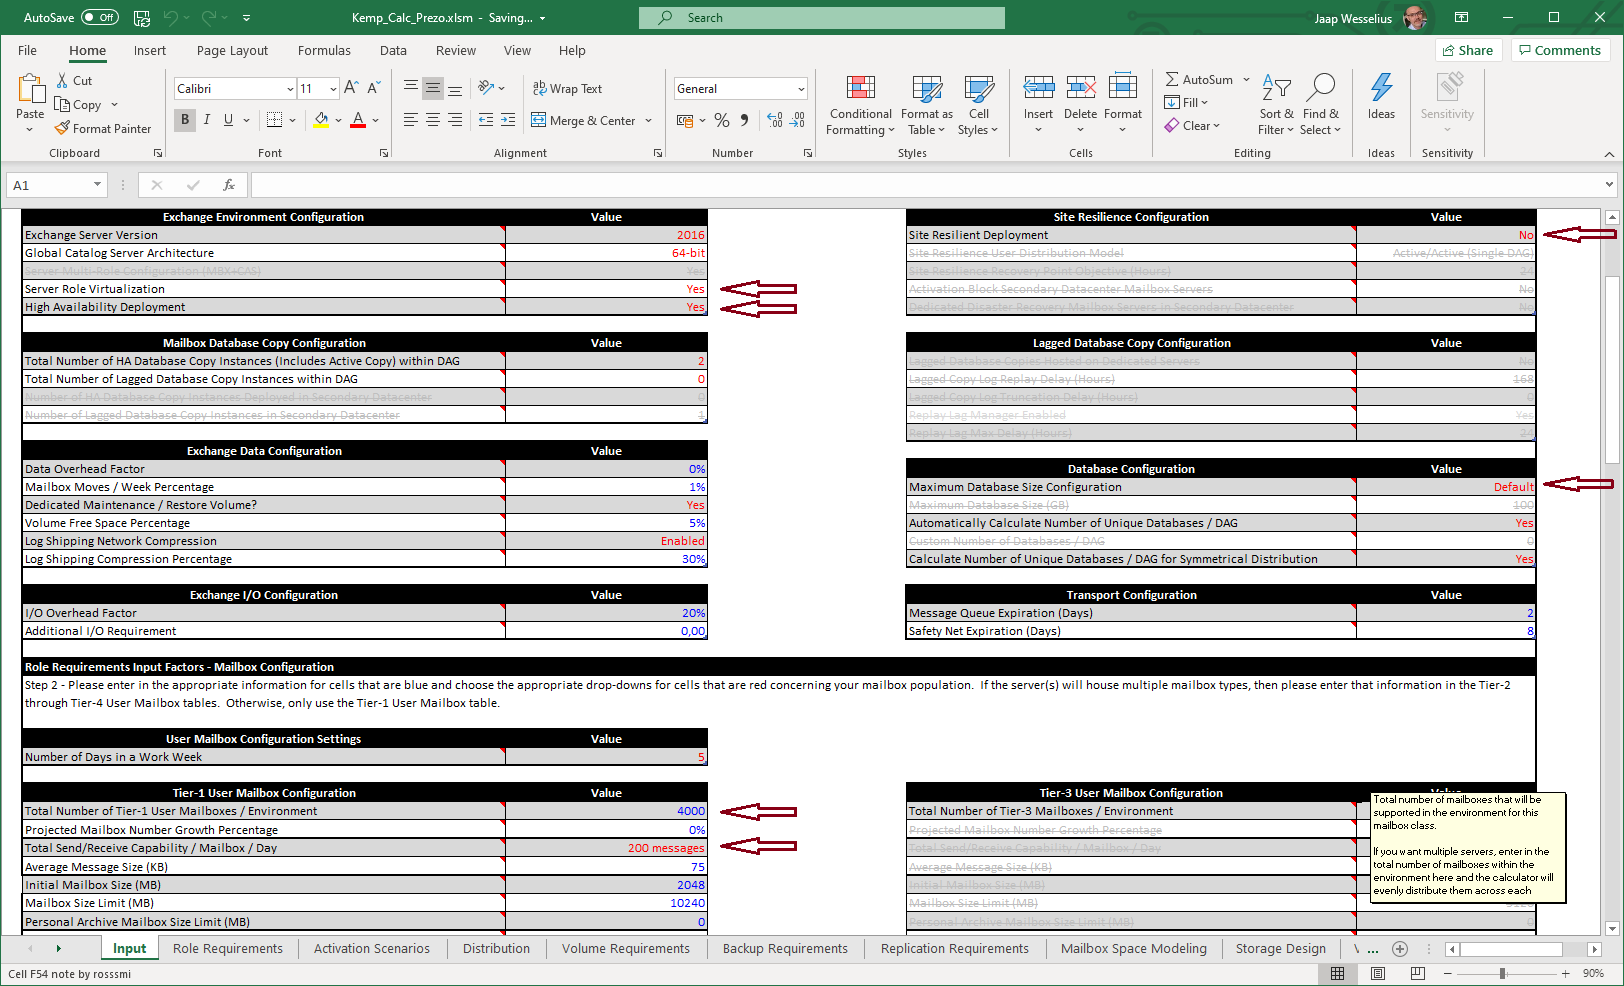Open Find & Select options
This screenshot has width=1624, height=986.
click(1321, 105)
